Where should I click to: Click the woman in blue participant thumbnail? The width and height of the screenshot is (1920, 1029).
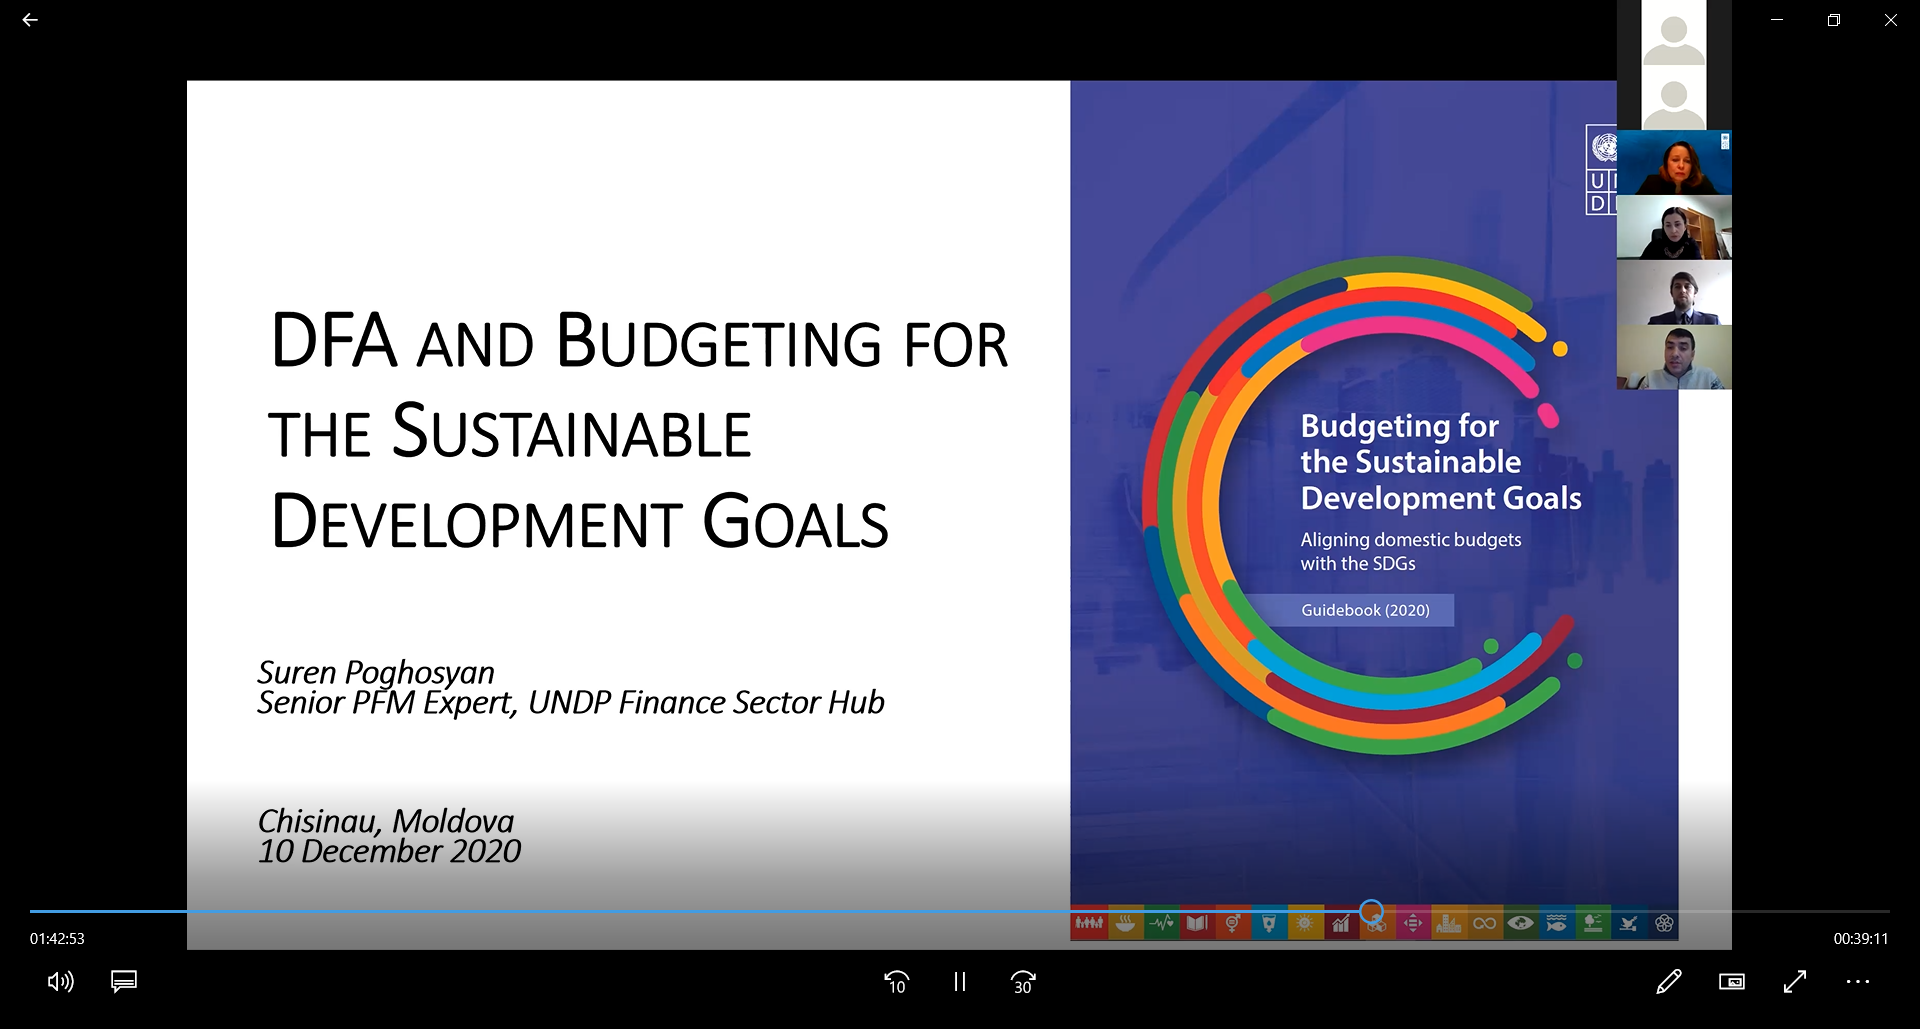tap(1674, 162)
